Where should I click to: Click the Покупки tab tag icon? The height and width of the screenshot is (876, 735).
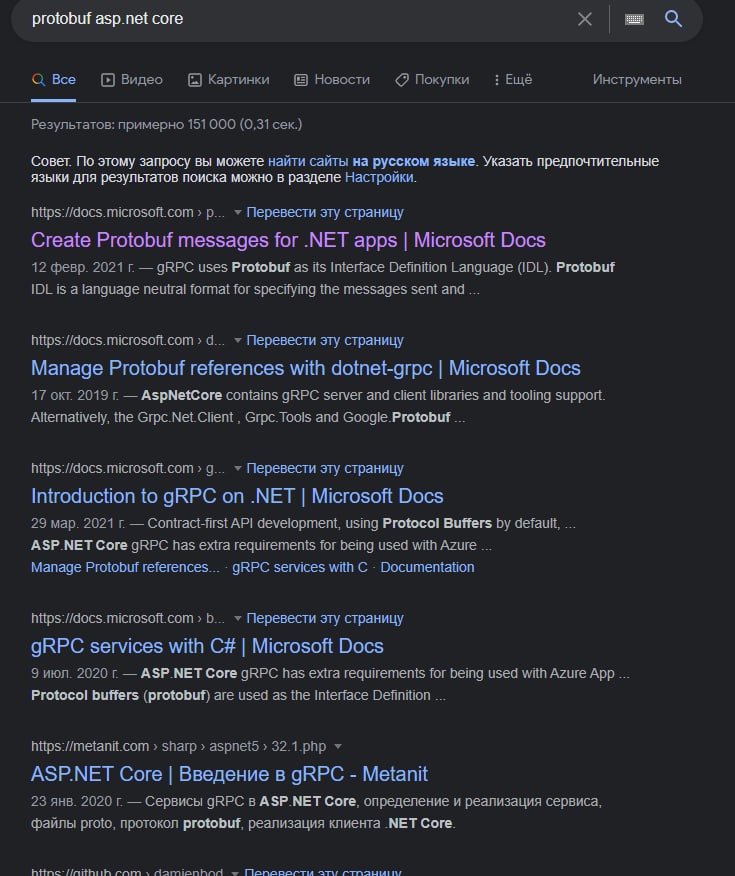point(402,80)
